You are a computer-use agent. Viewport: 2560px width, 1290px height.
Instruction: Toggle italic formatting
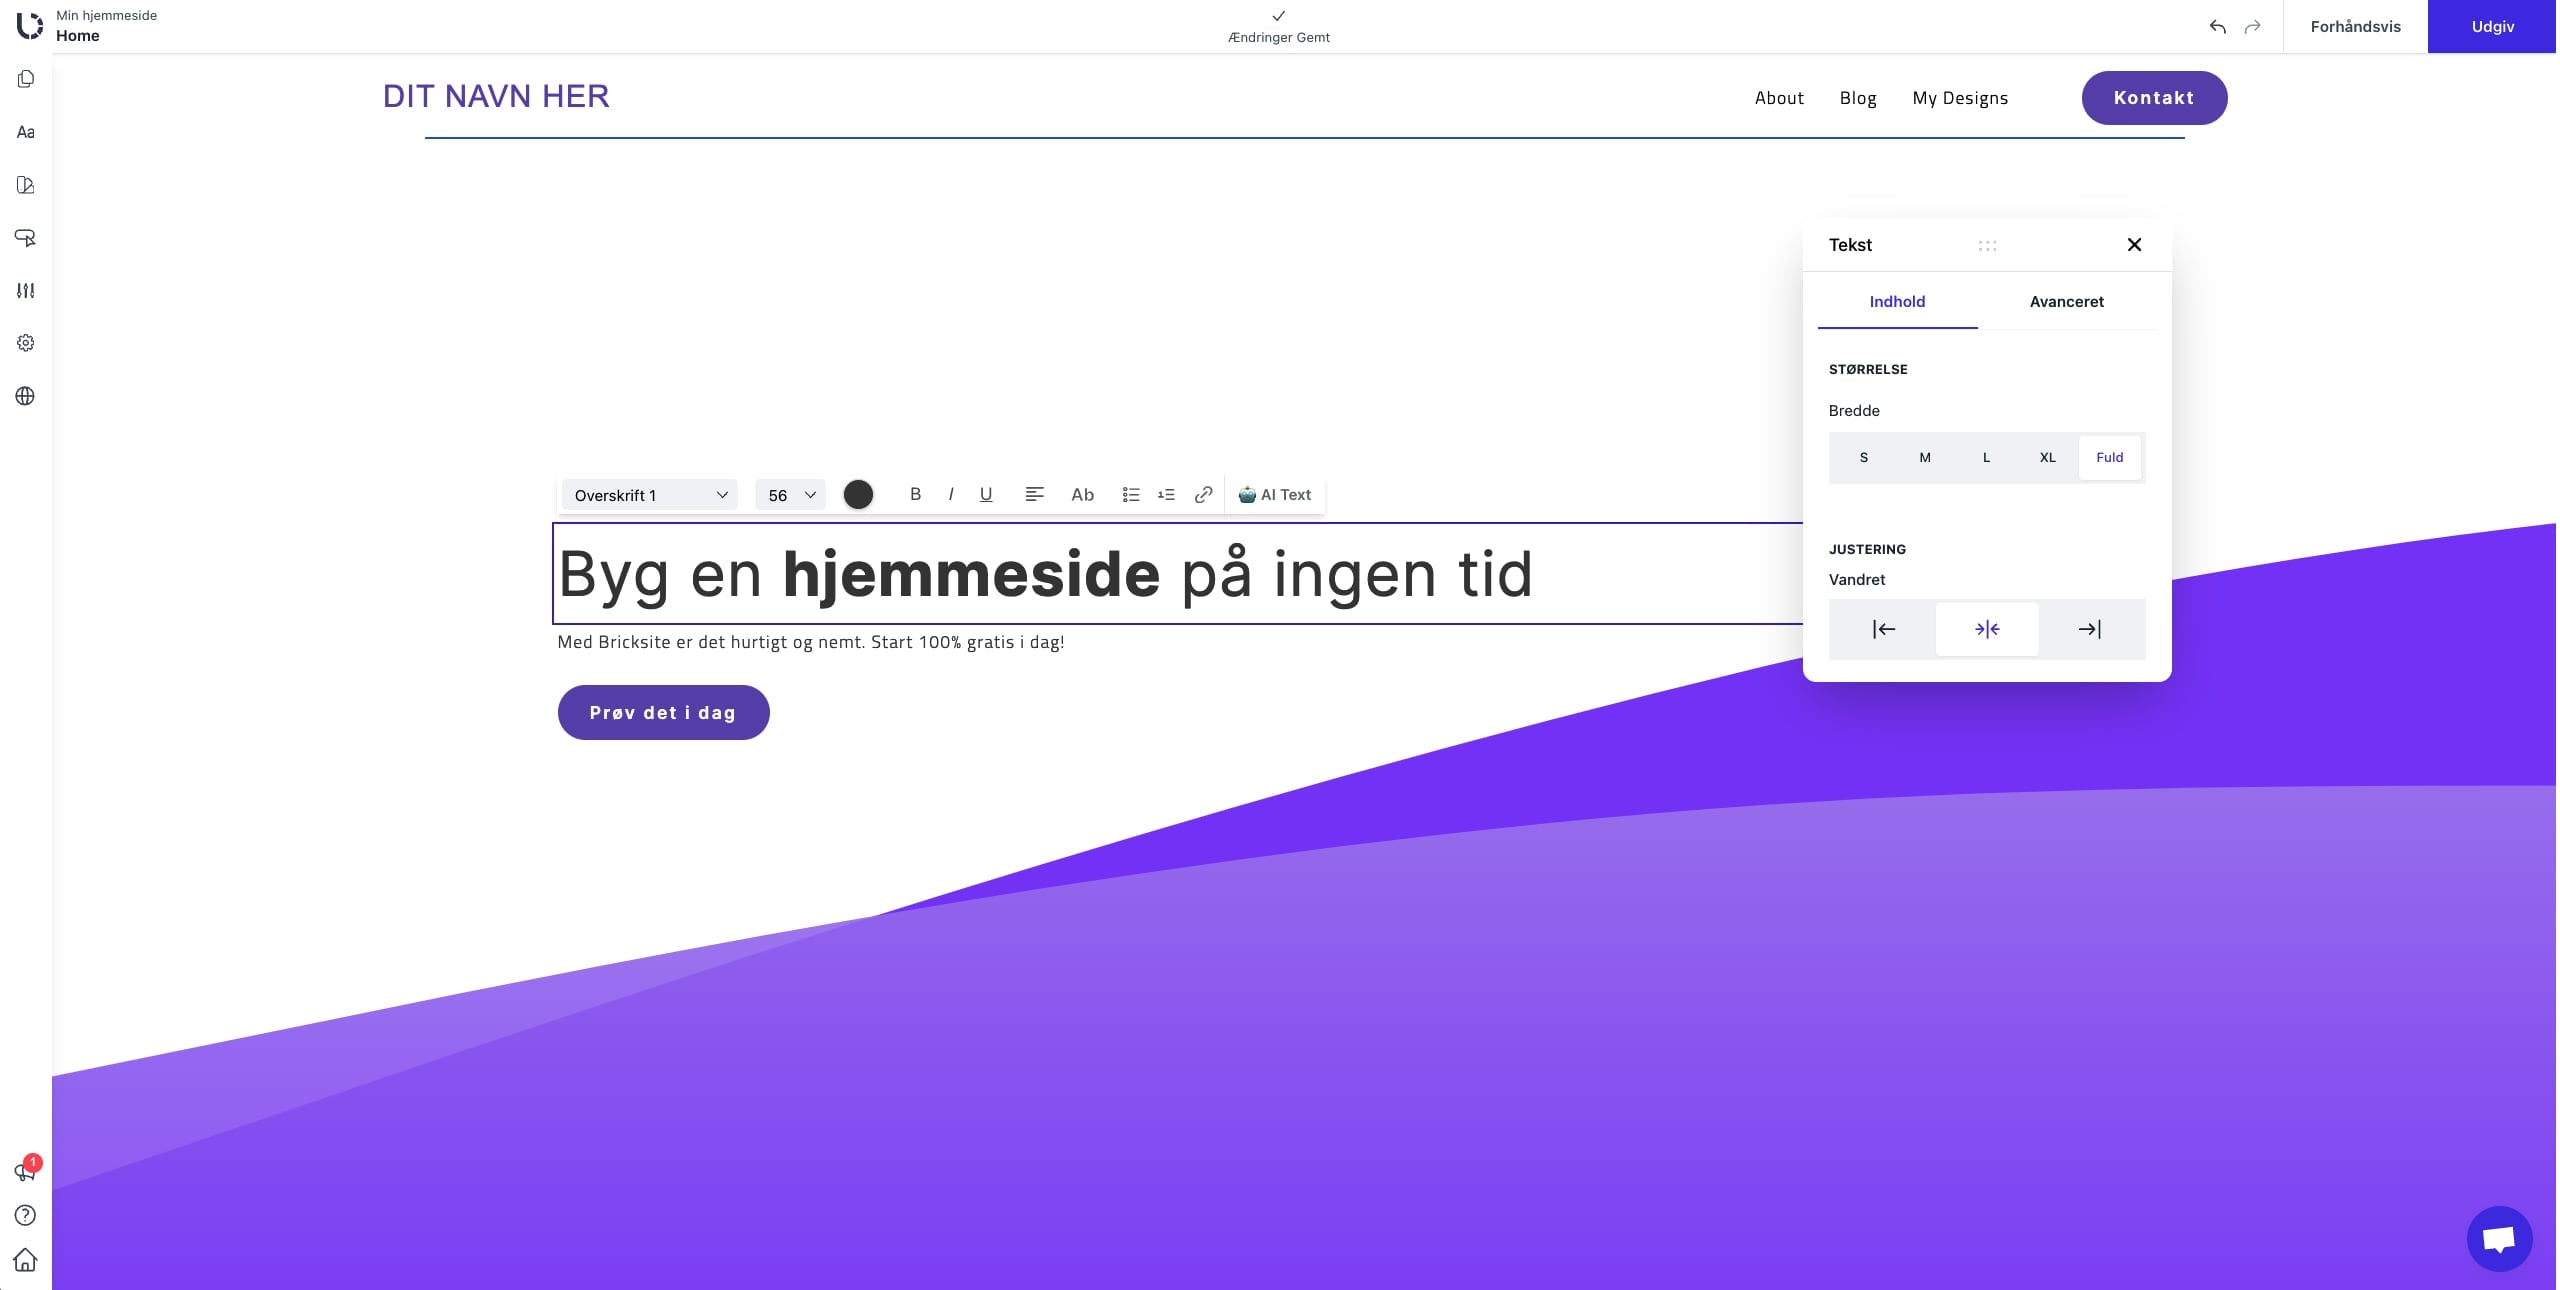[x=951, y=494]
